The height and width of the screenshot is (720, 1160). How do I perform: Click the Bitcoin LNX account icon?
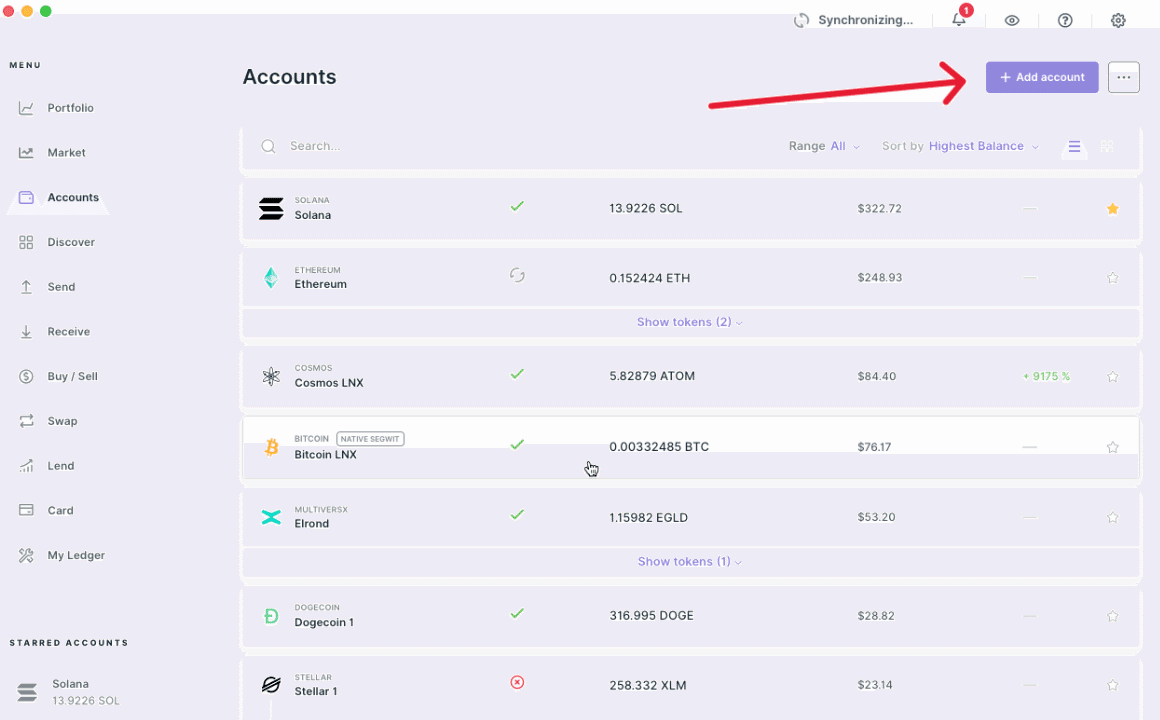tap(271, 447)
